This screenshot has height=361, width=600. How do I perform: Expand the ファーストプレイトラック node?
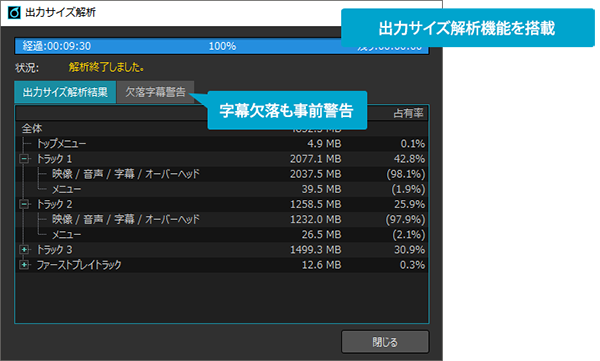point(24,265)
